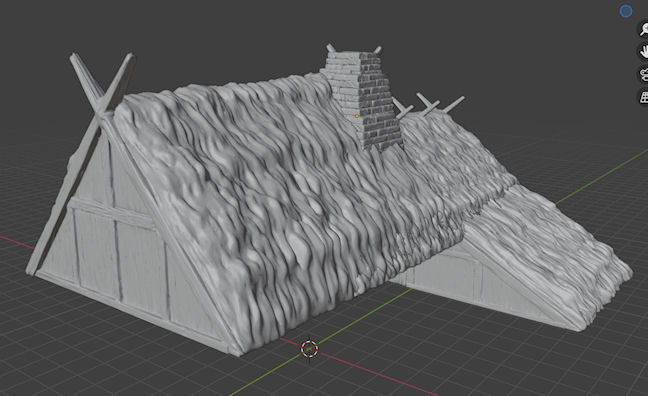Click the red-white 3D cursor on the grid
This screenshot has width=648, height=396.
tap(310, 348)
